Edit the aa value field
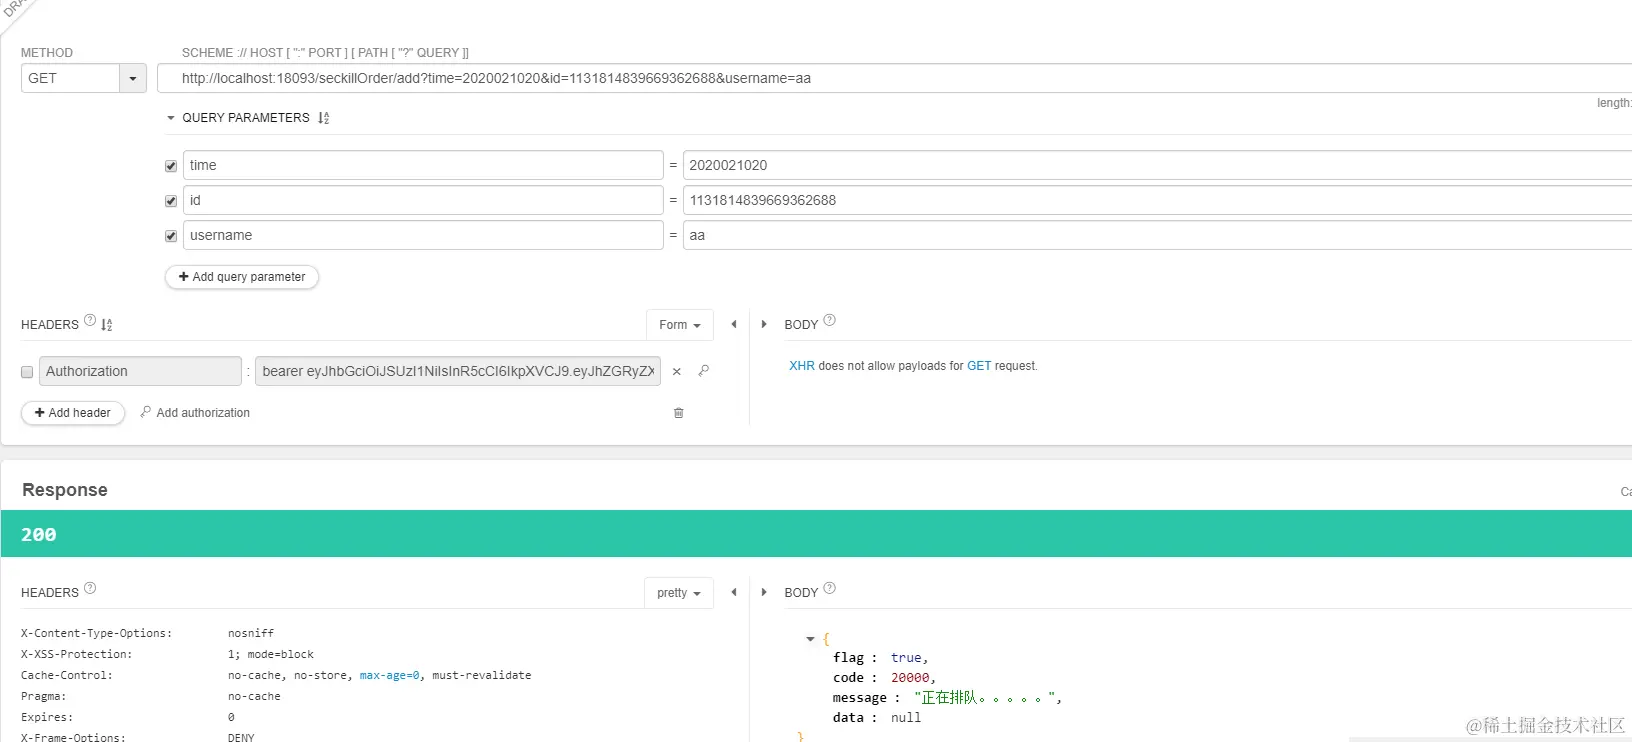The width and height of the screenshot is (1632, 742). pos(1157,235)
